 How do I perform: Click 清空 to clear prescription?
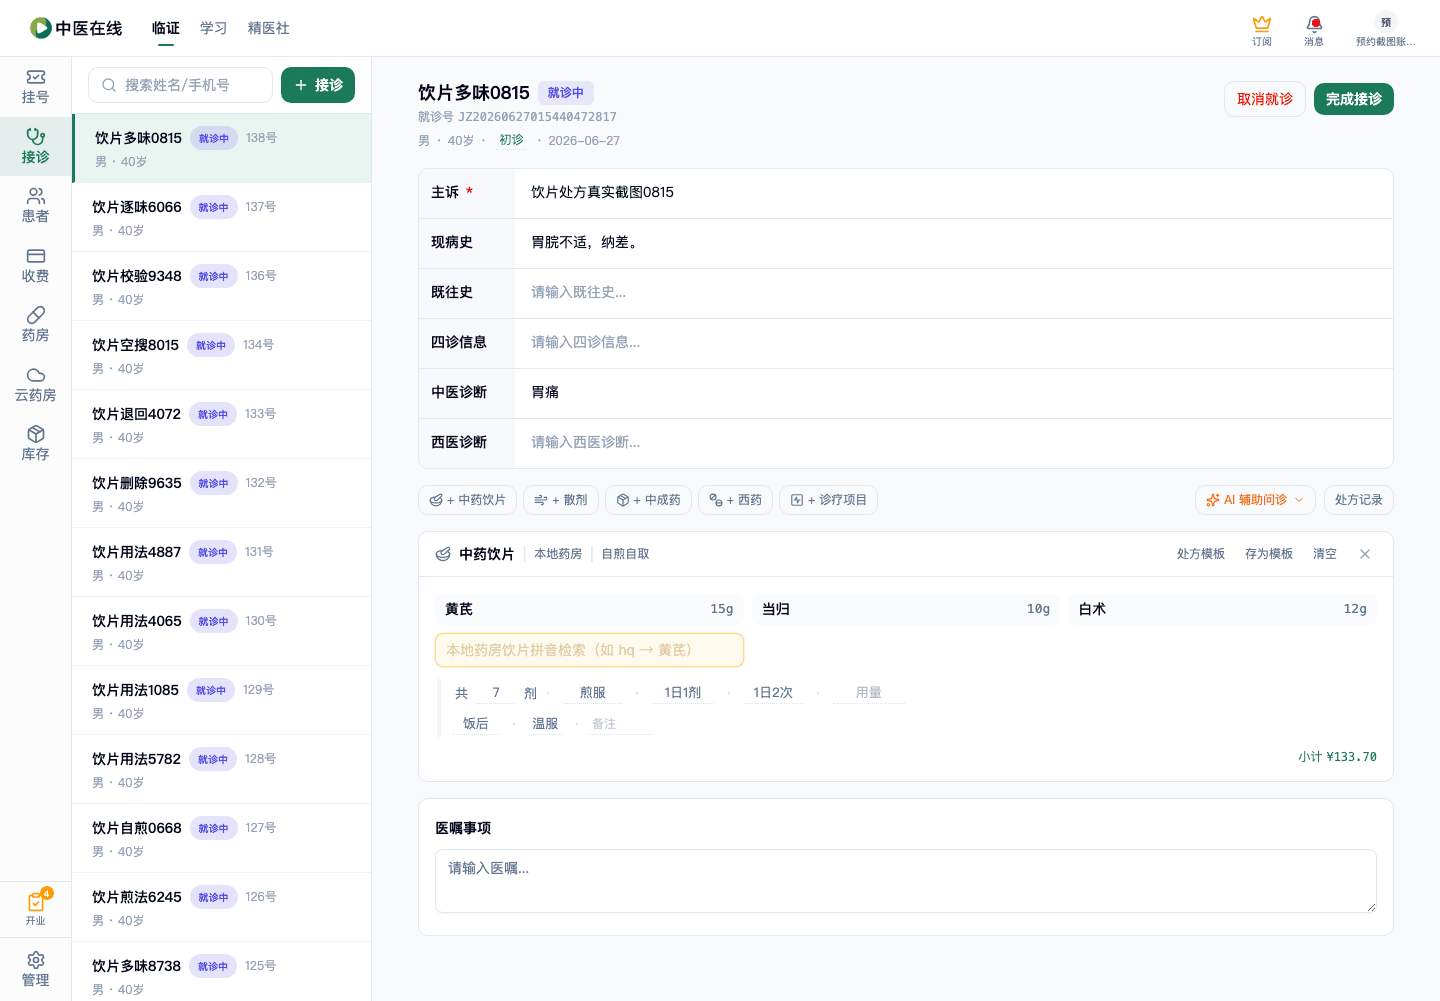[x=1325, y=554]
